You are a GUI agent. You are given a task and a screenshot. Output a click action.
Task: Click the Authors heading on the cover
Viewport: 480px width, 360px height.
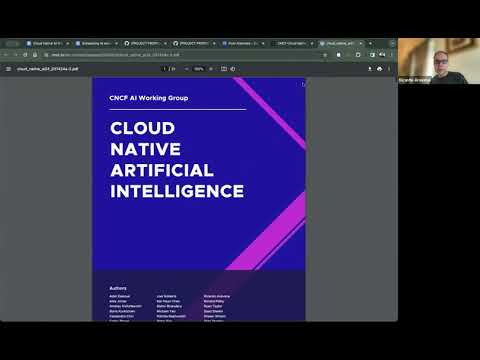click(x=118, y=288)
